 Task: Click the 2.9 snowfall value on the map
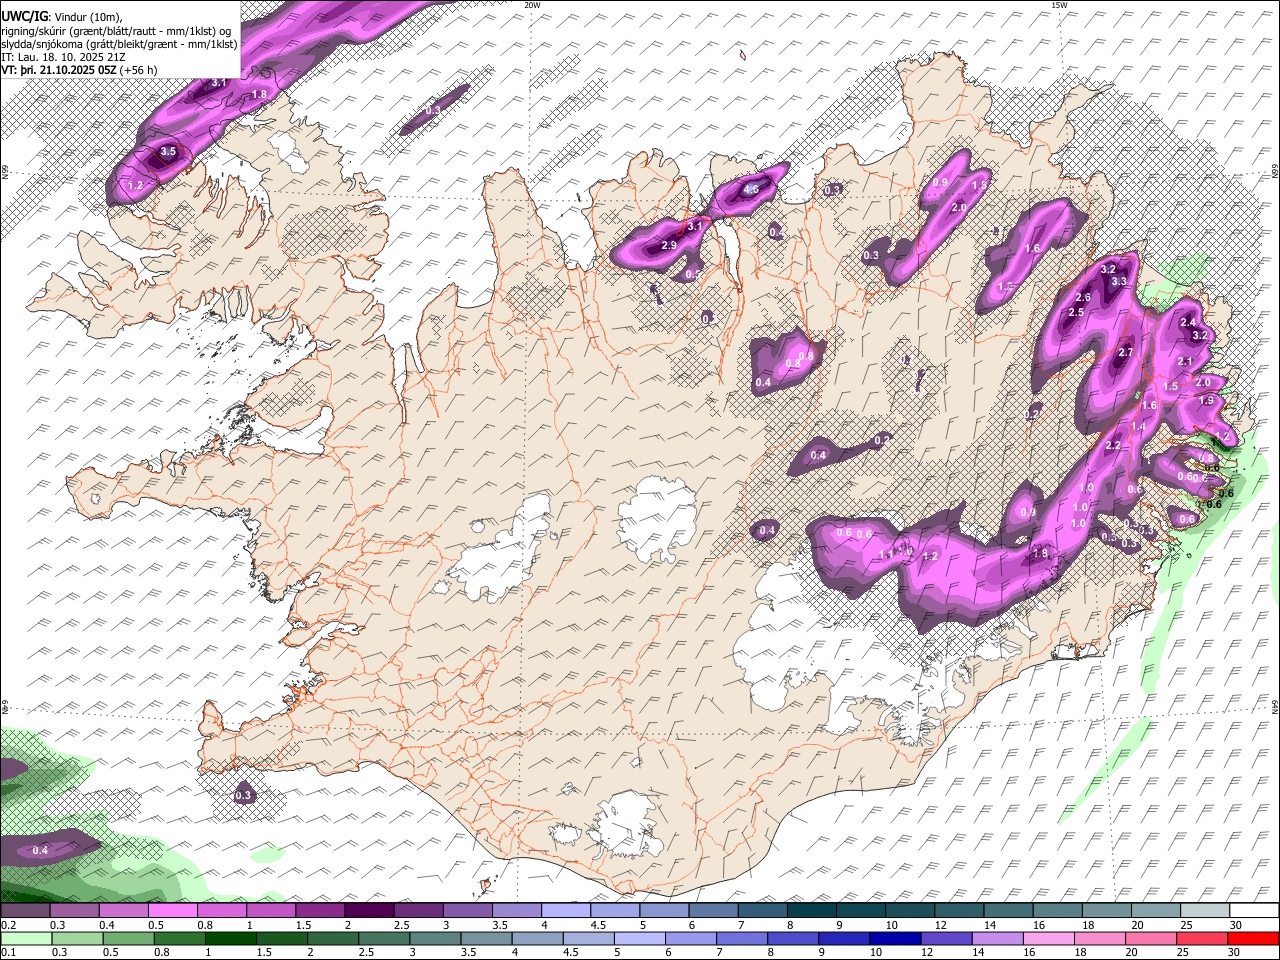tap(669, 246)
